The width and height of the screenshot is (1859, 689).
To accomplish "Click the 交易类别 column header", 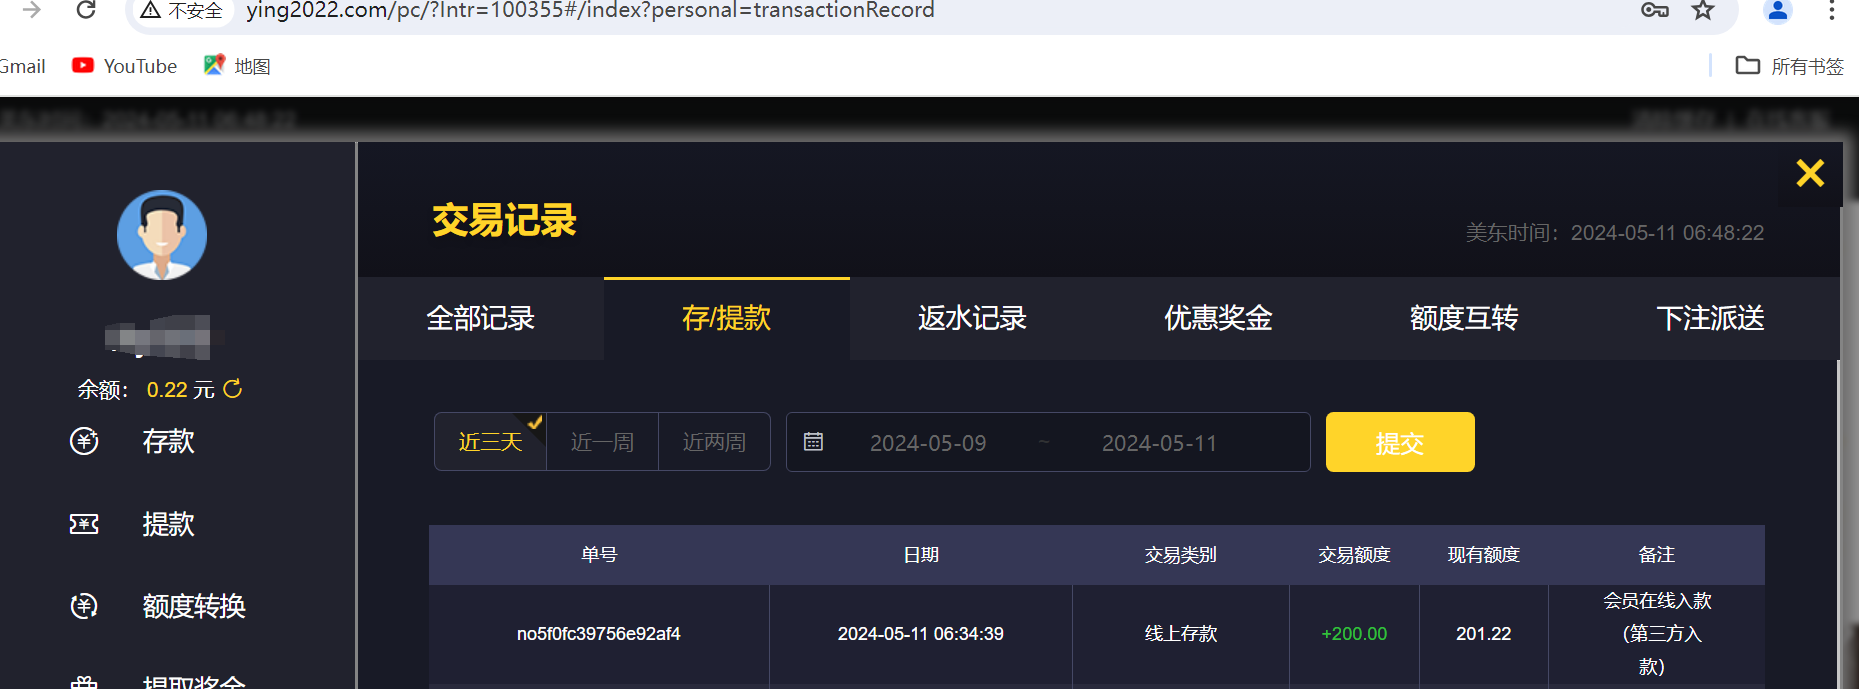I will [1181, 555].
